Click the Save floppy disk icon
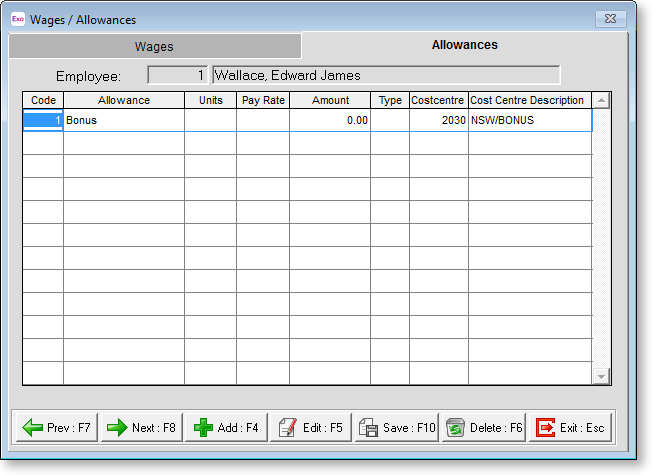 pyautogui.click(x=368, y=427)
